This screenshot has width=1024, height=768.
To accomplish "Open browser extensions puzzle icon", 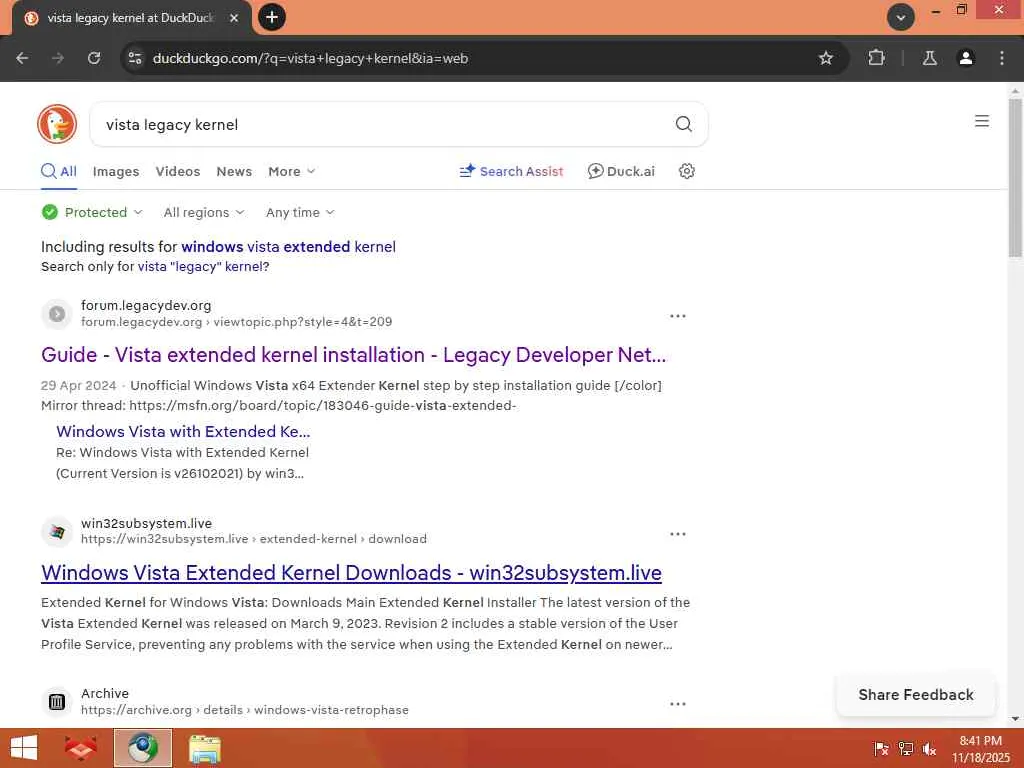I will coord(876,58).
